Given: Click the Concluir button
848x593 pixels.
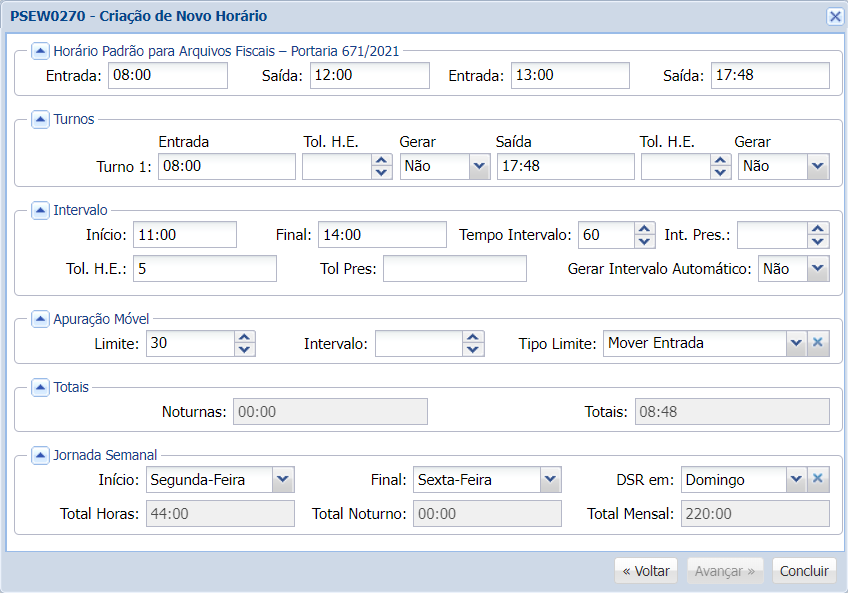Looking at the screenshot, I should click(x=804, y=570).
